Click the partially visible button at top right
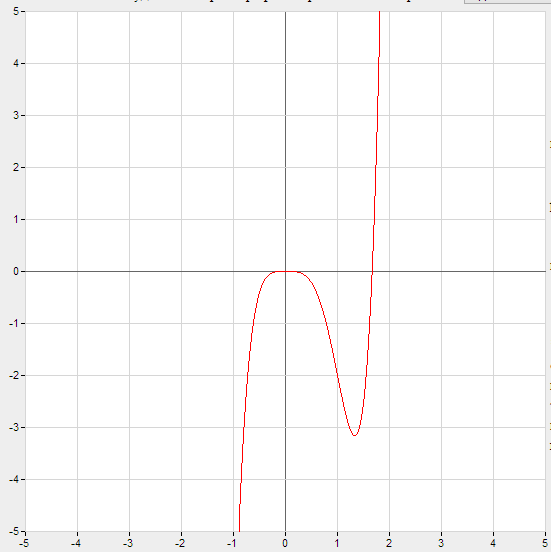Screen dimensions: 551x552 click(x=507, y=2)
